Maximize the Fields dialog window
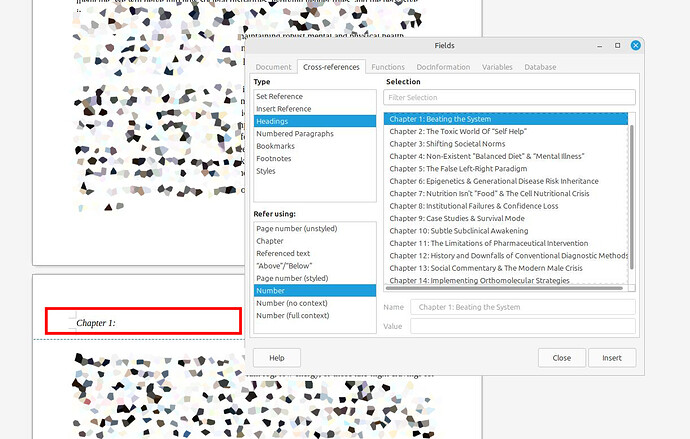Image resolution: width=690 pixels, height=439 pixels. 617,45
